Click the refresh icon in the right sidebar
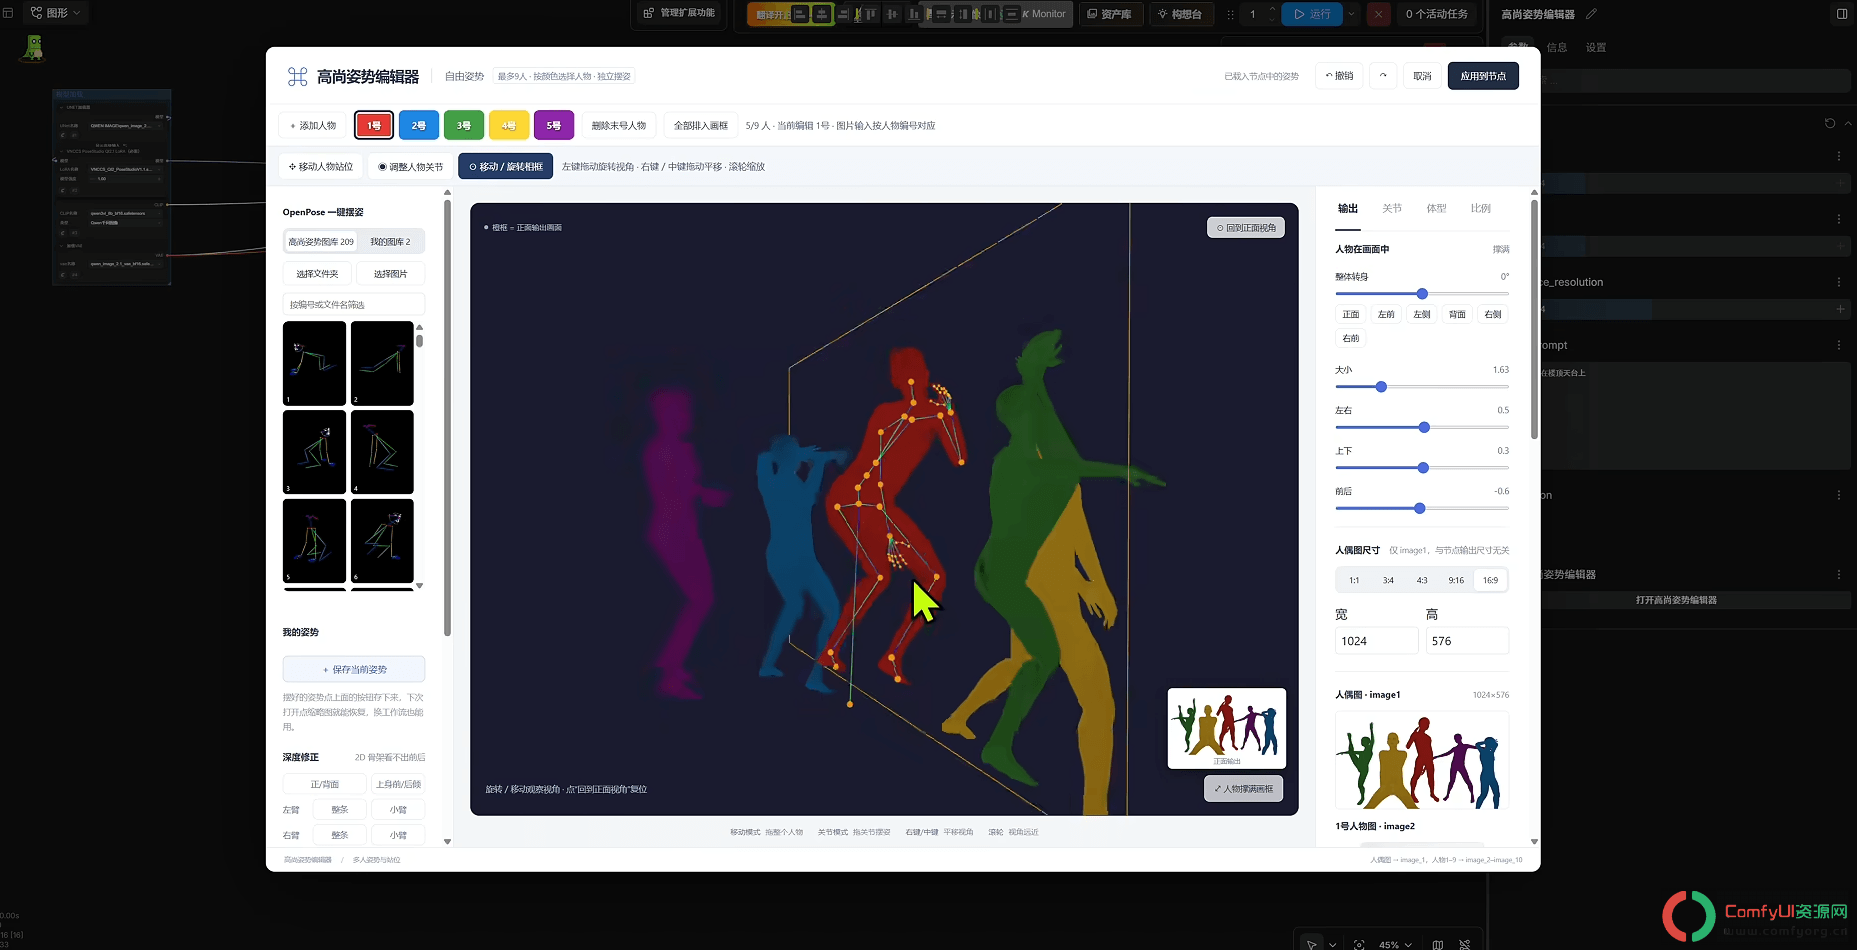The width and height of the screenshot is (1857, 950). click(1830, 123)
